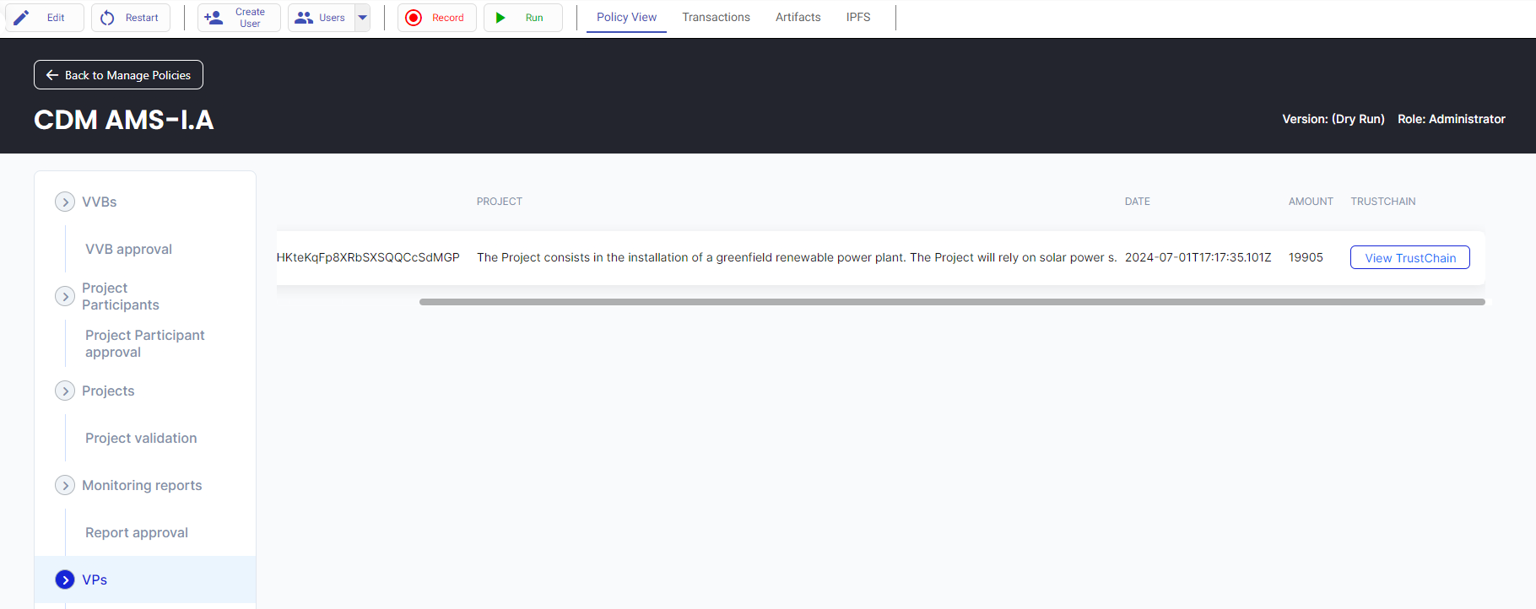Click the Edit pencil icon
Screen dimensions: 1536x609
point(21,18)
